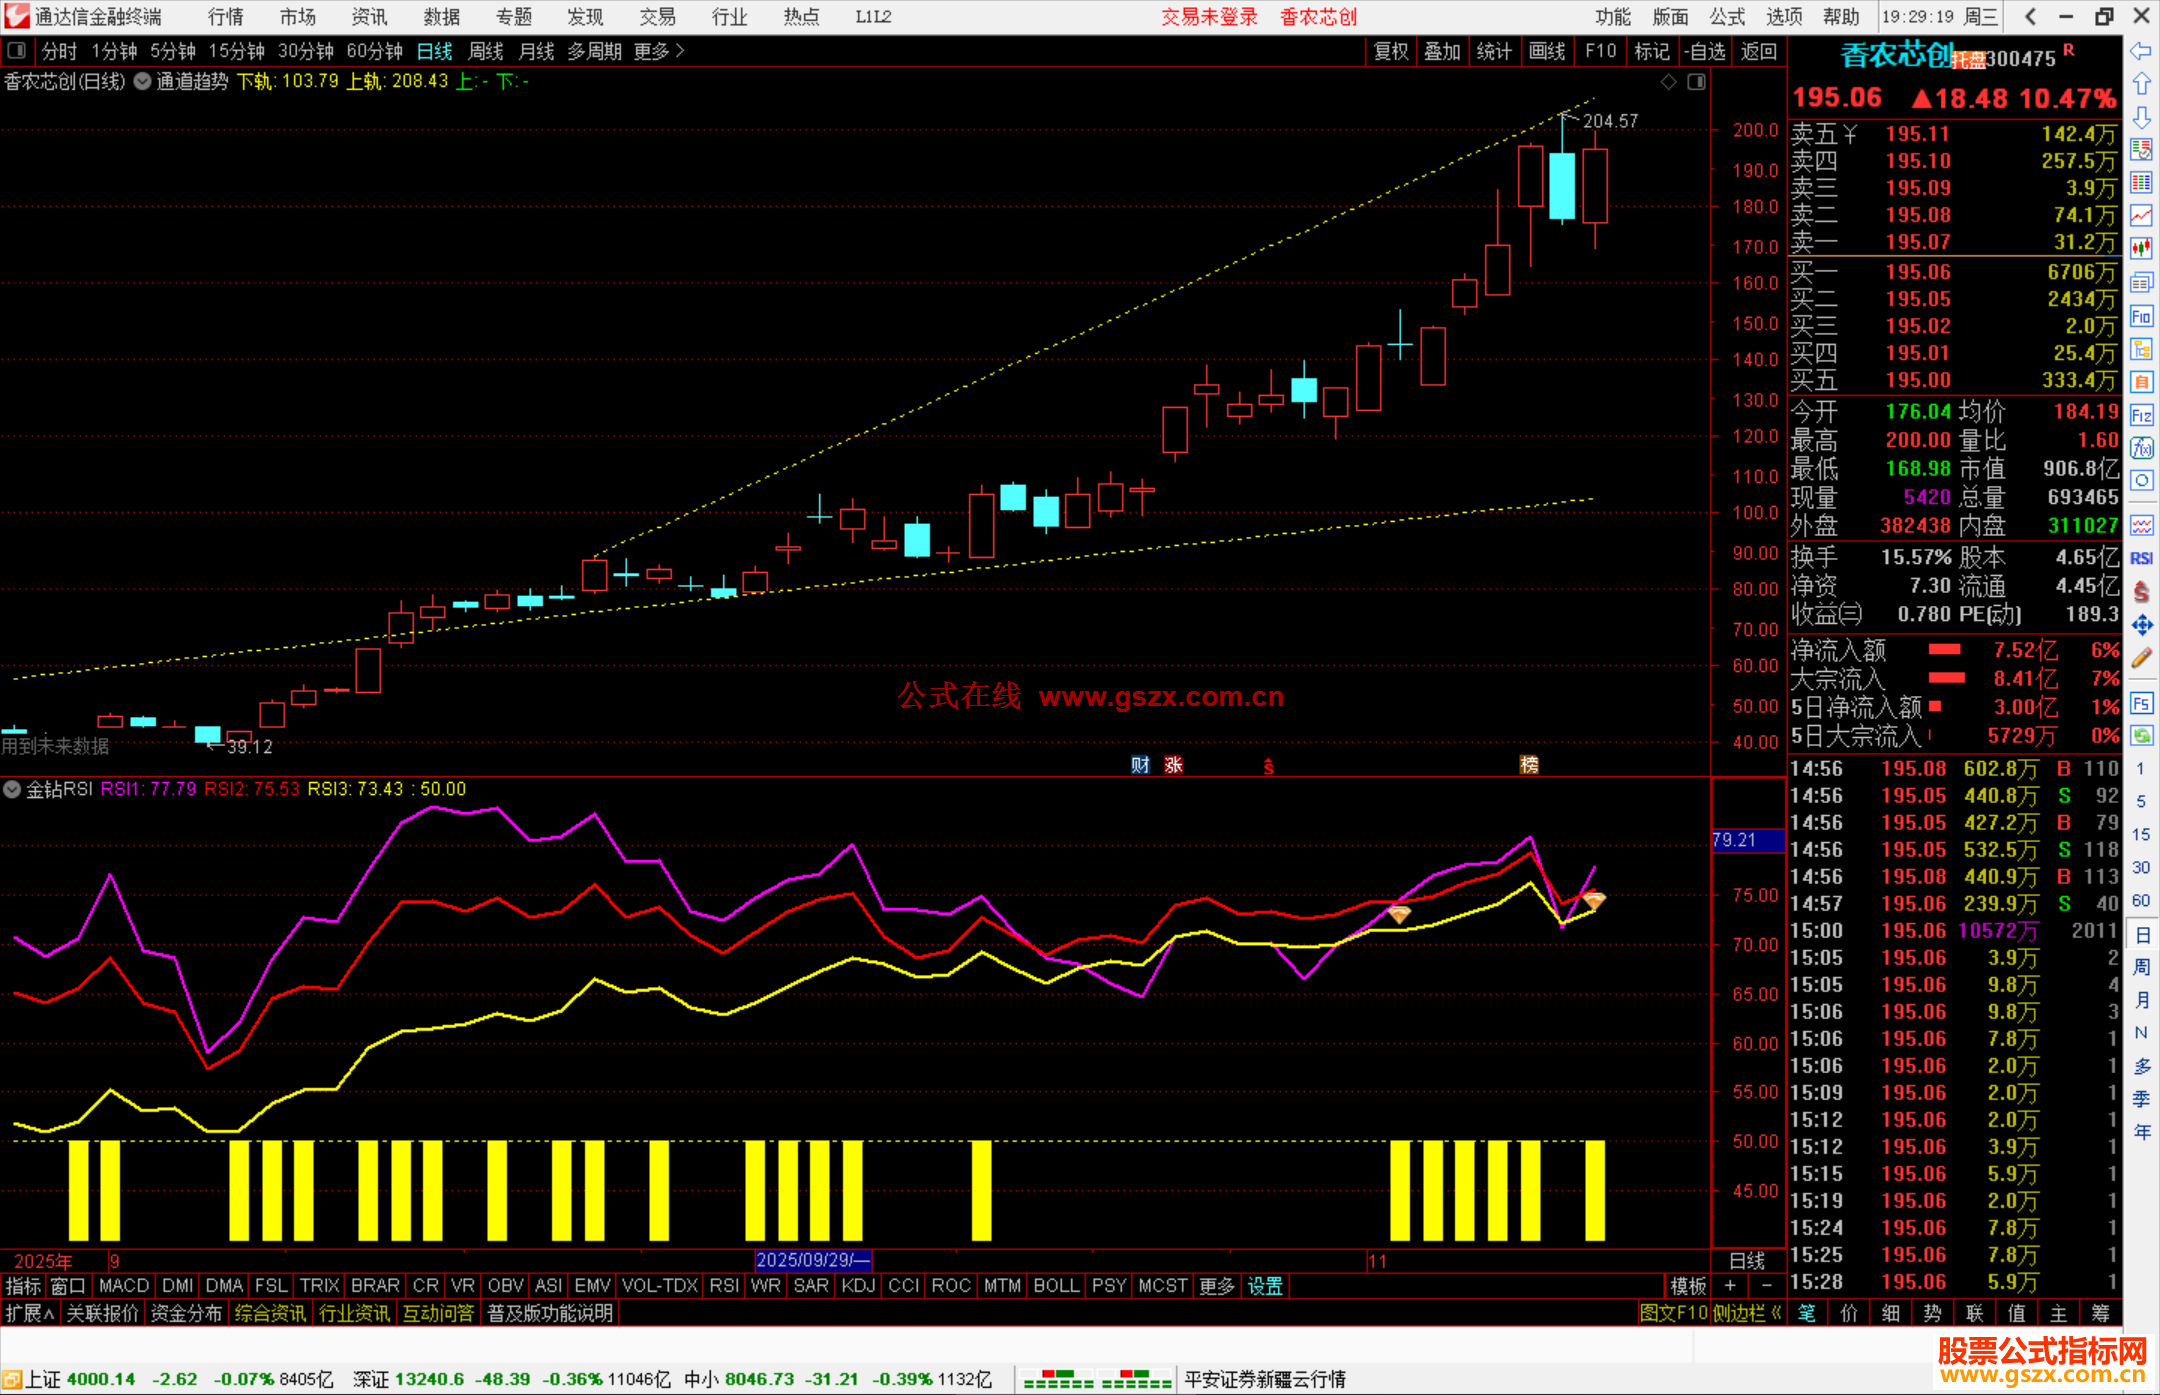Screen dimensions: 2160x1395
Task: Expand the 更多 period dropdown
Action: (660, 51)
